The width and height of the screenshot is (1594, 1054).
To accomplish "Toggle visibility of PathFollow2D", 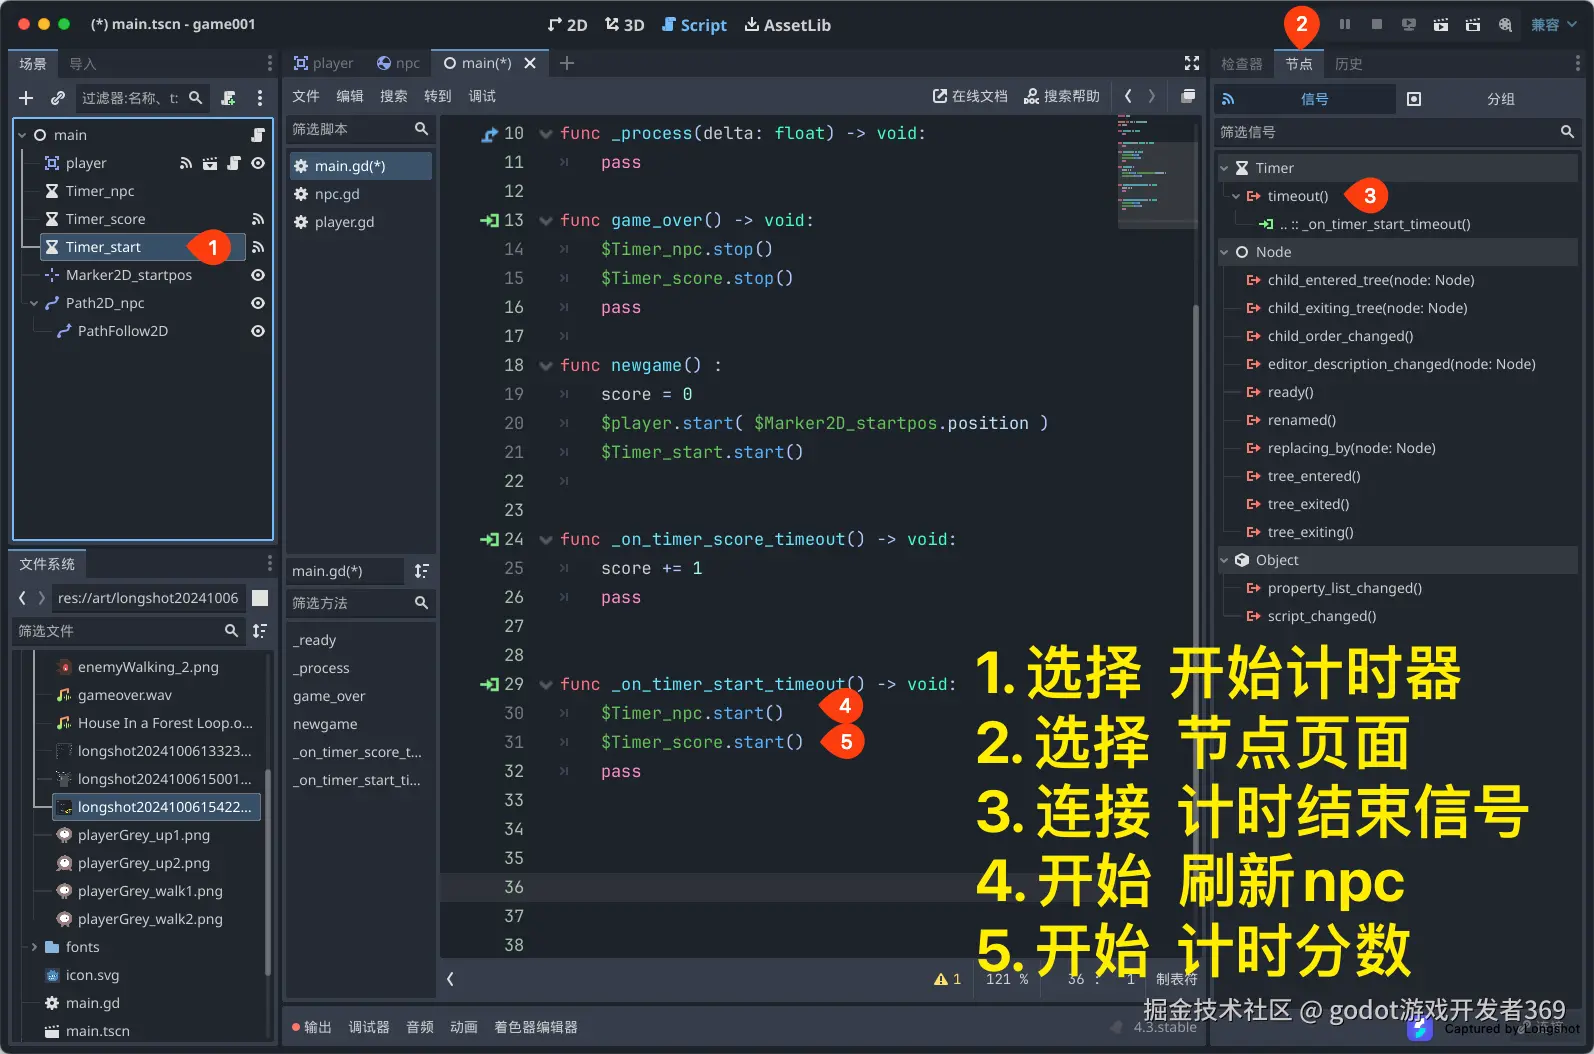I will point(258,331).
